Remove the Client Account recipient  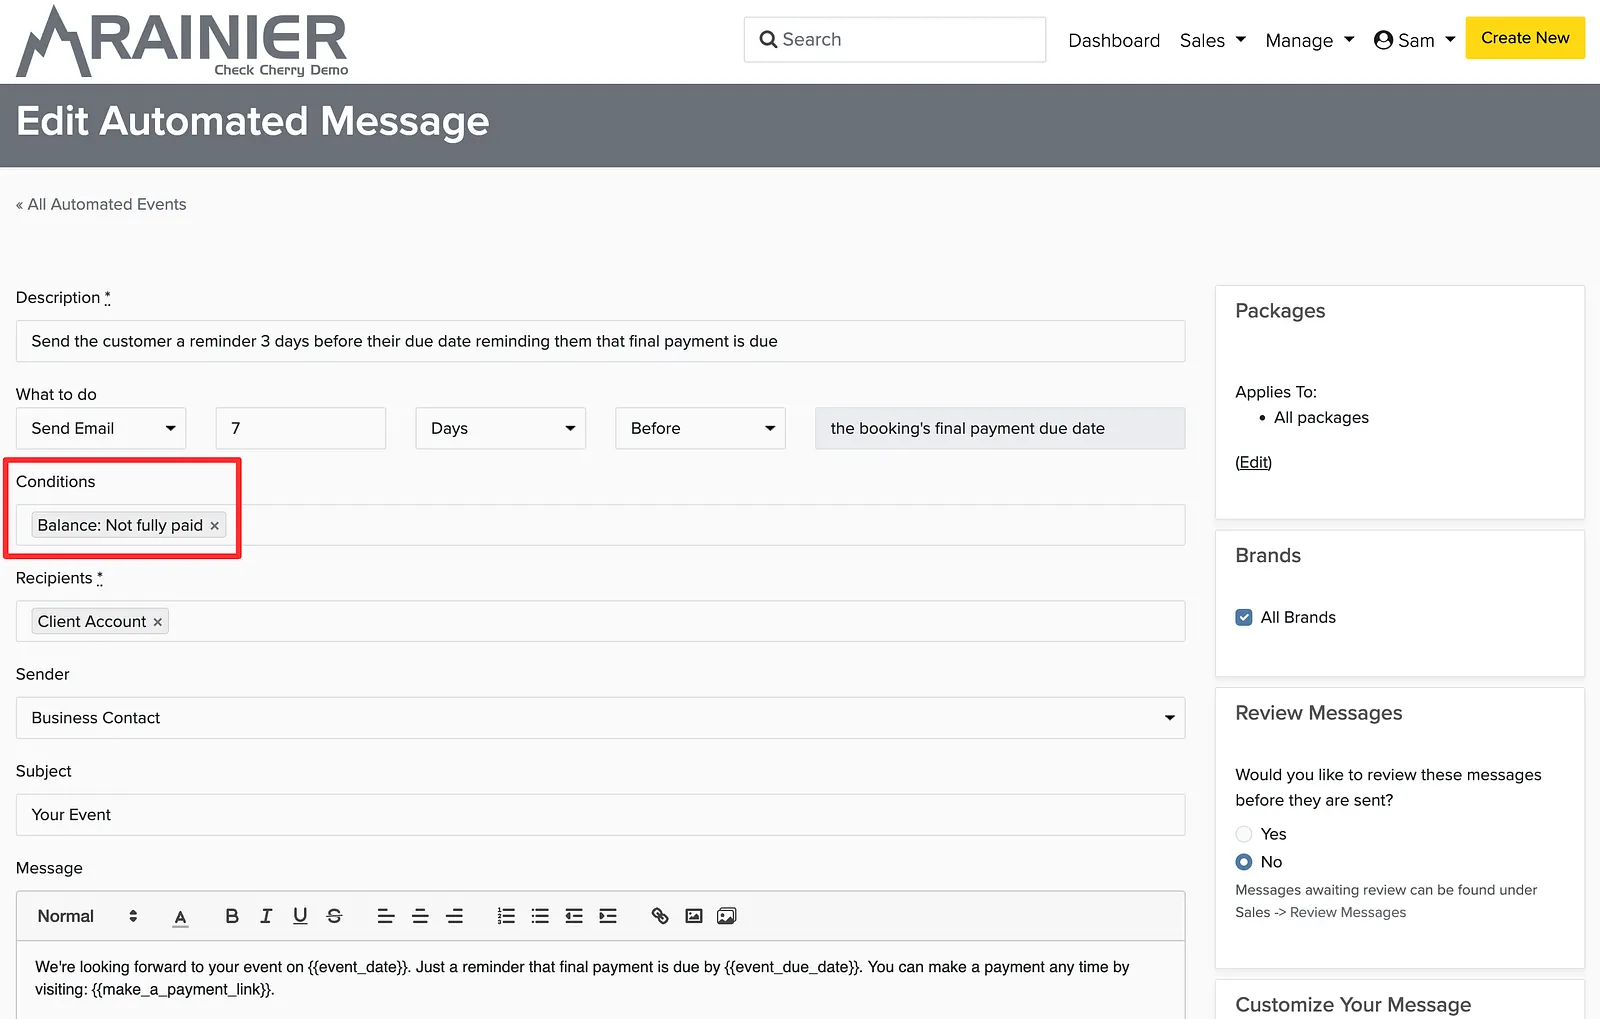(157, 622)
